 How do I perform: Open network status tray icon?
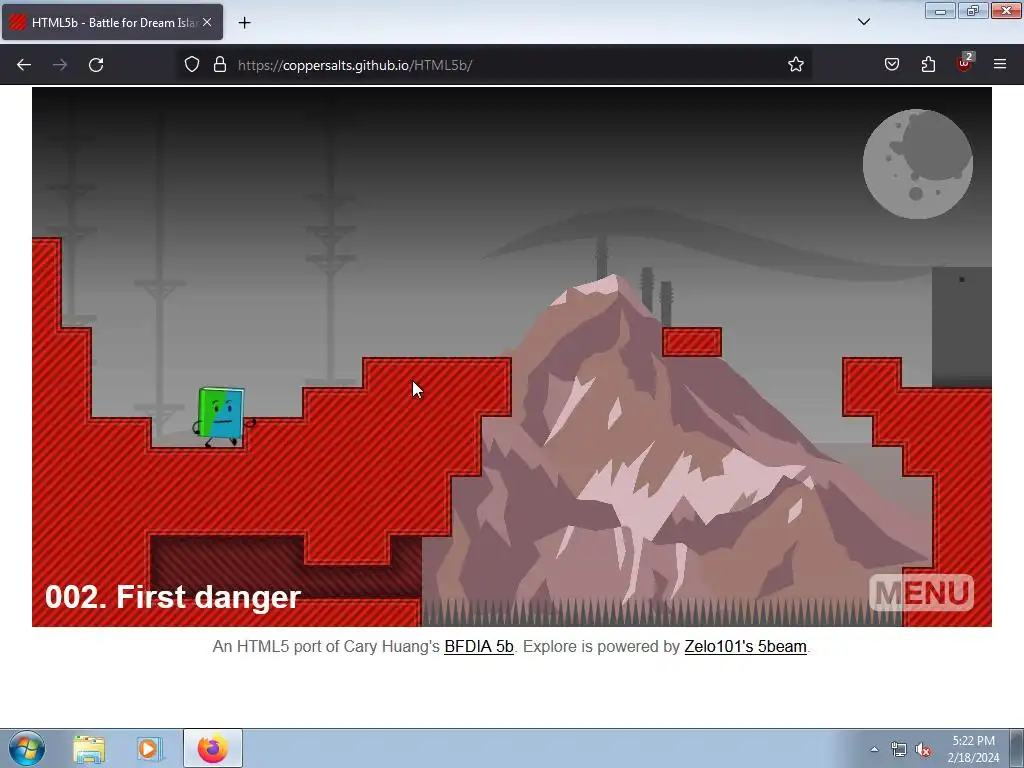[x=899, y=749]
